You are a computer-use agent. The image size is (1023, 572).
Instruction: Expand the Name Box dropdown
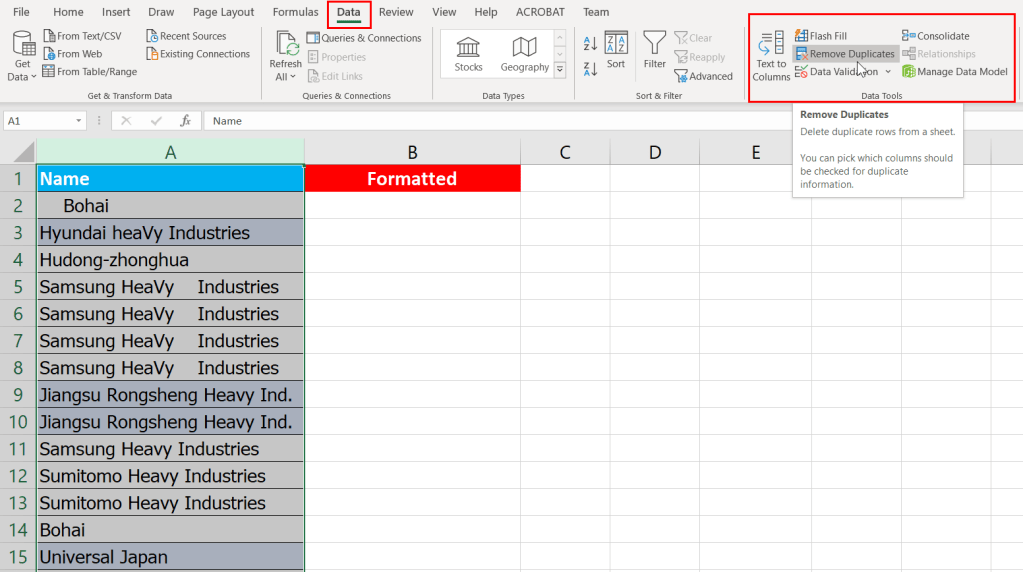tap(79, 121)
